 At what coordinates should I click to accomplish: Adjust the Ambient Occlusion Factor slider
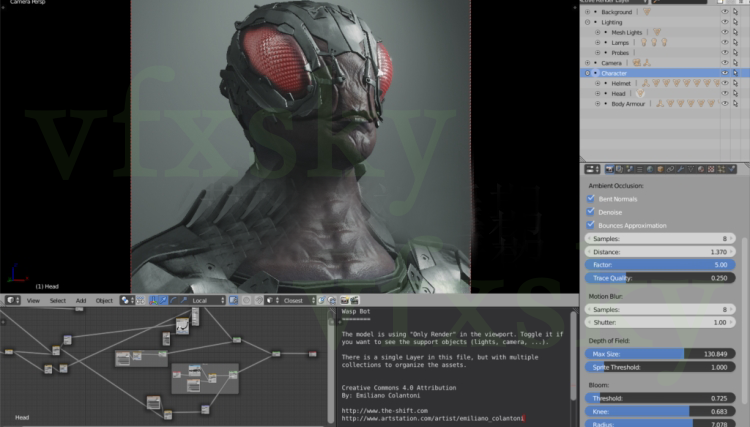click(x=660, y=264)
